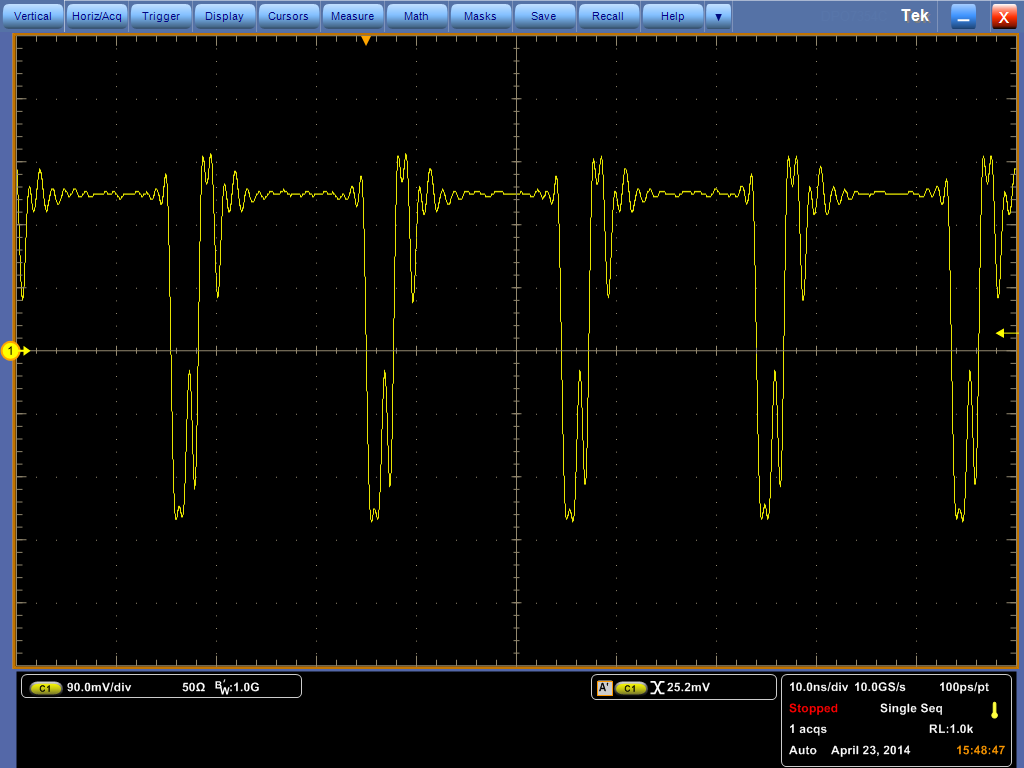The width and height of the screenshot is (1024, 768).
Task: Click the rising edge trigger slope icon
Action: point(657,688)
